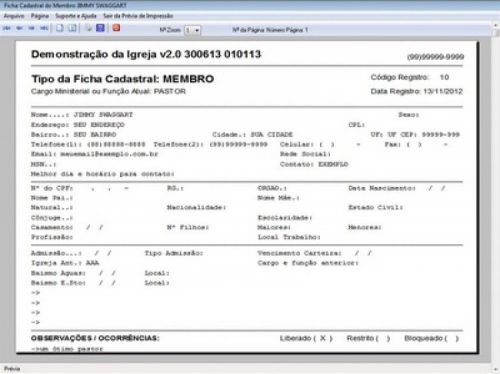Go to next page arrow icon

click(x=31, y=28)
